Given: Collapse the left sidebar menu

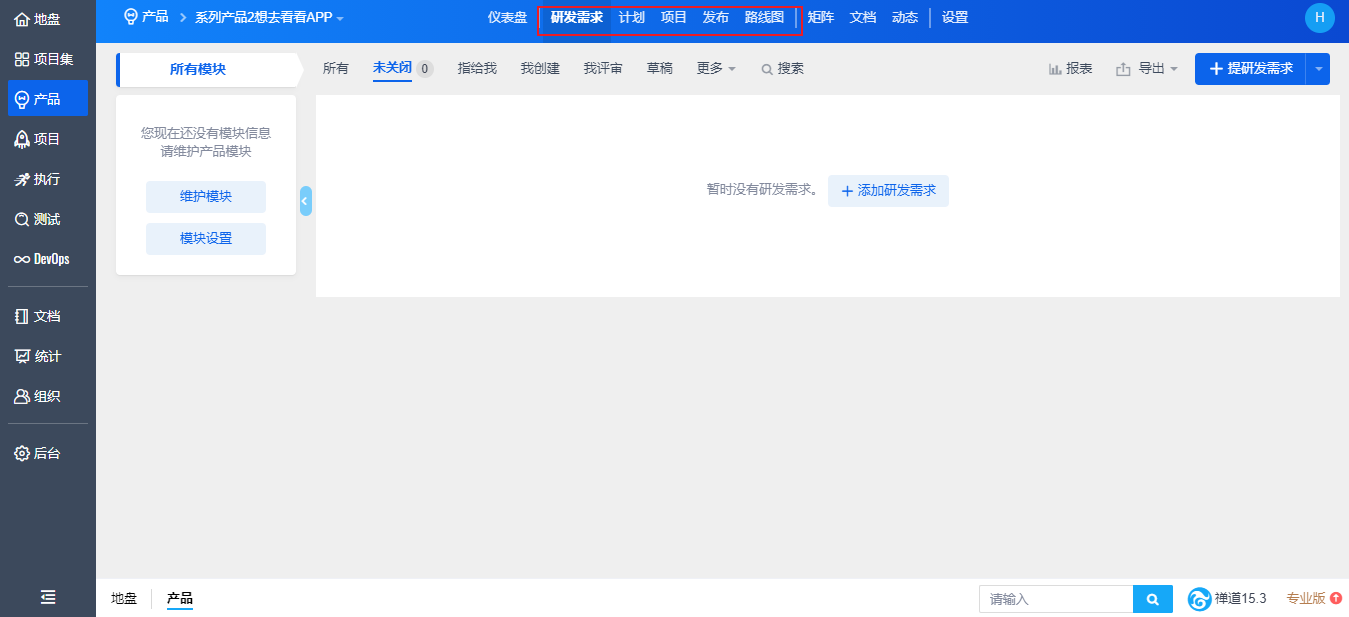Looking at the screenshot, I should tap(47, 597).
